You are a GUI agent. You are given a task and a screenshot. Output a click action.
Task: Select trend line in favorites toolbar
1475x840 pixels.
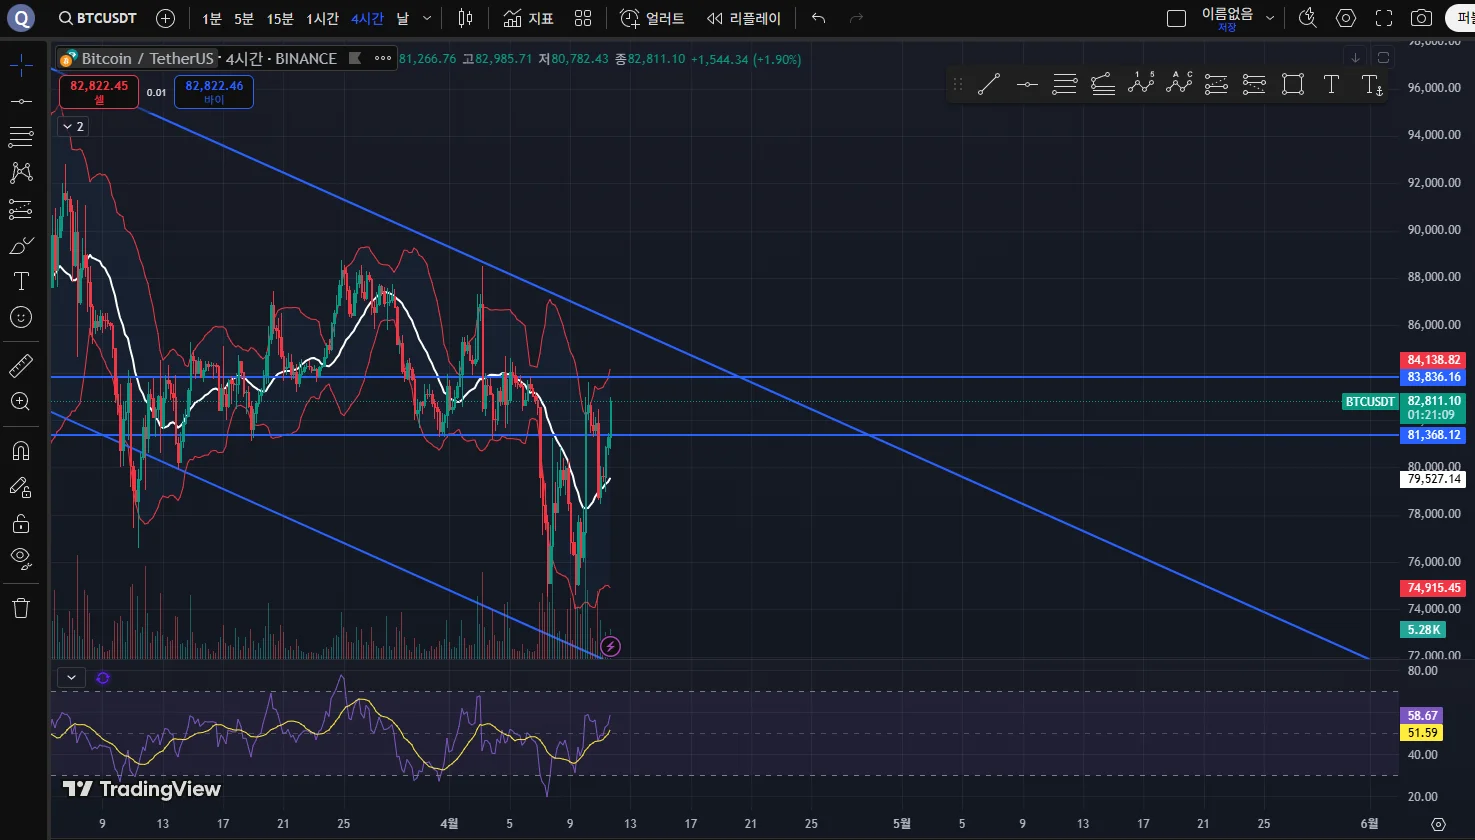point(989,85)
